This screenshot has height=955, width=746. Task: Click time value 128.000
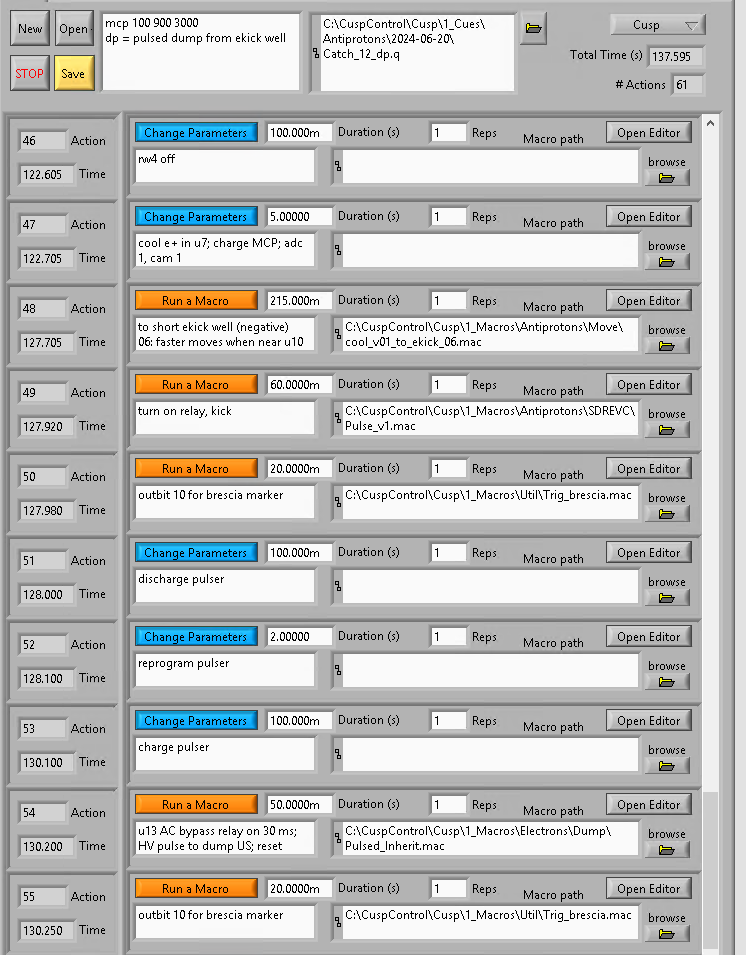(47, 594)
